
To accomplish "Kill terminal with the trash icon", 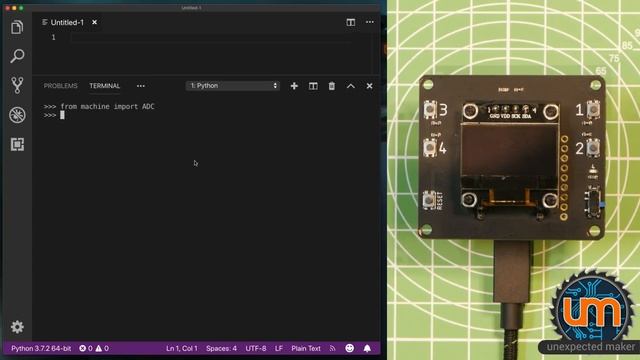I will click(332, 86).
